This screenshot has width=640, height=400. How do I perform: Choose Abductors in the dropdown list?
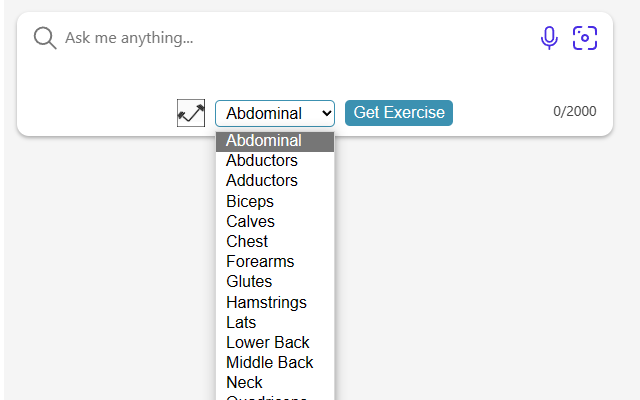pos(262,161)
